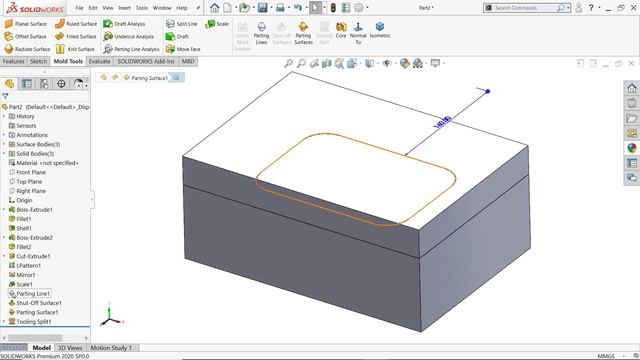
Task: Switch to the 3D Views tab
Action: click(70, 348)
